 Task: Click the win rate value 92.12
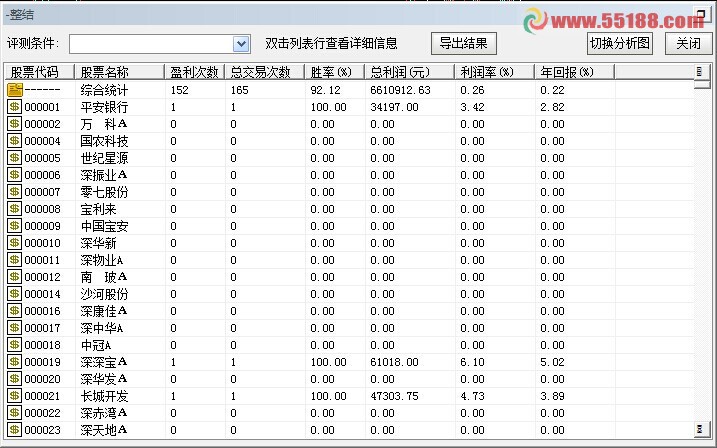(325, 90)
